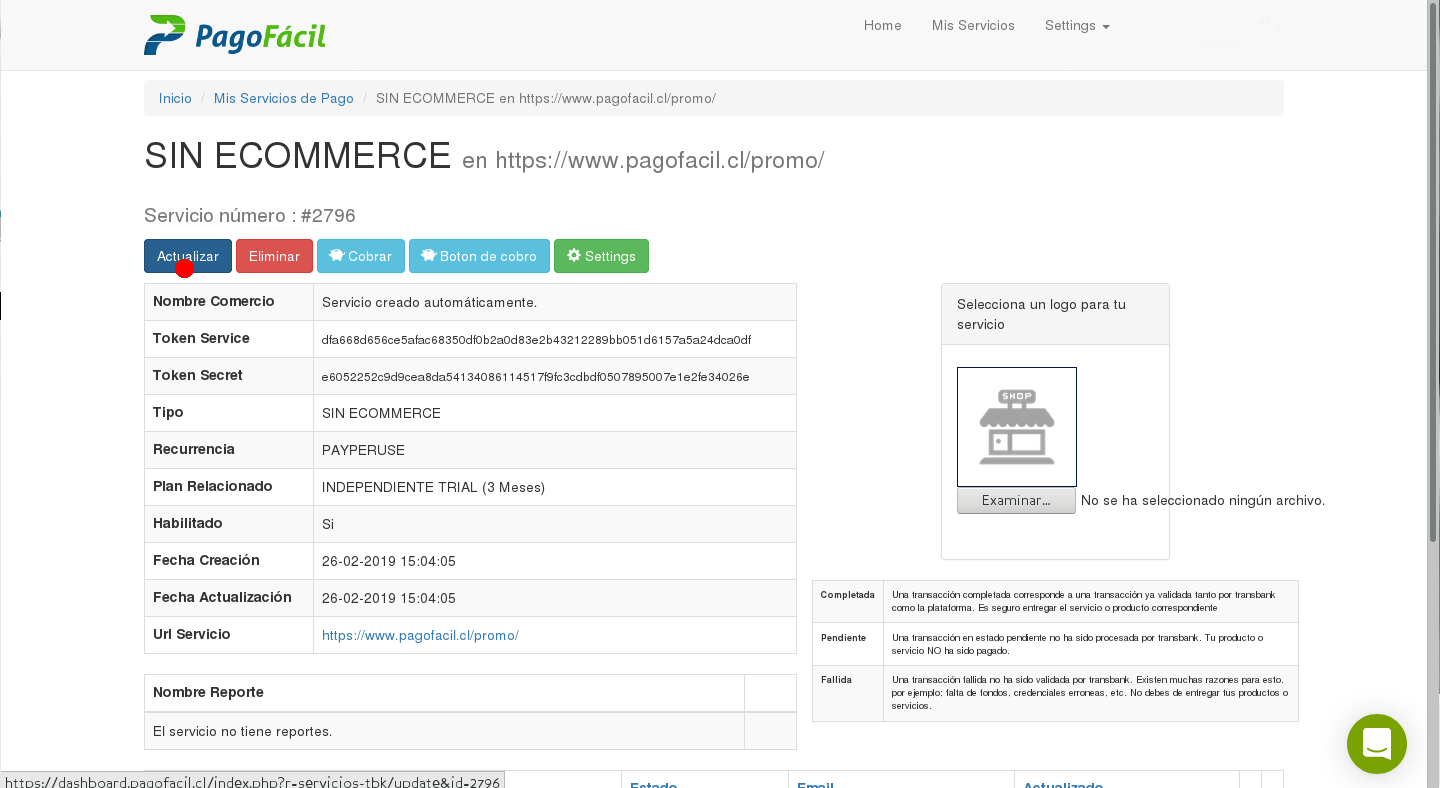This screenshot has width=1440, height=788.
Task: Select the Token Secret value text
Action: tap(535, 377)
